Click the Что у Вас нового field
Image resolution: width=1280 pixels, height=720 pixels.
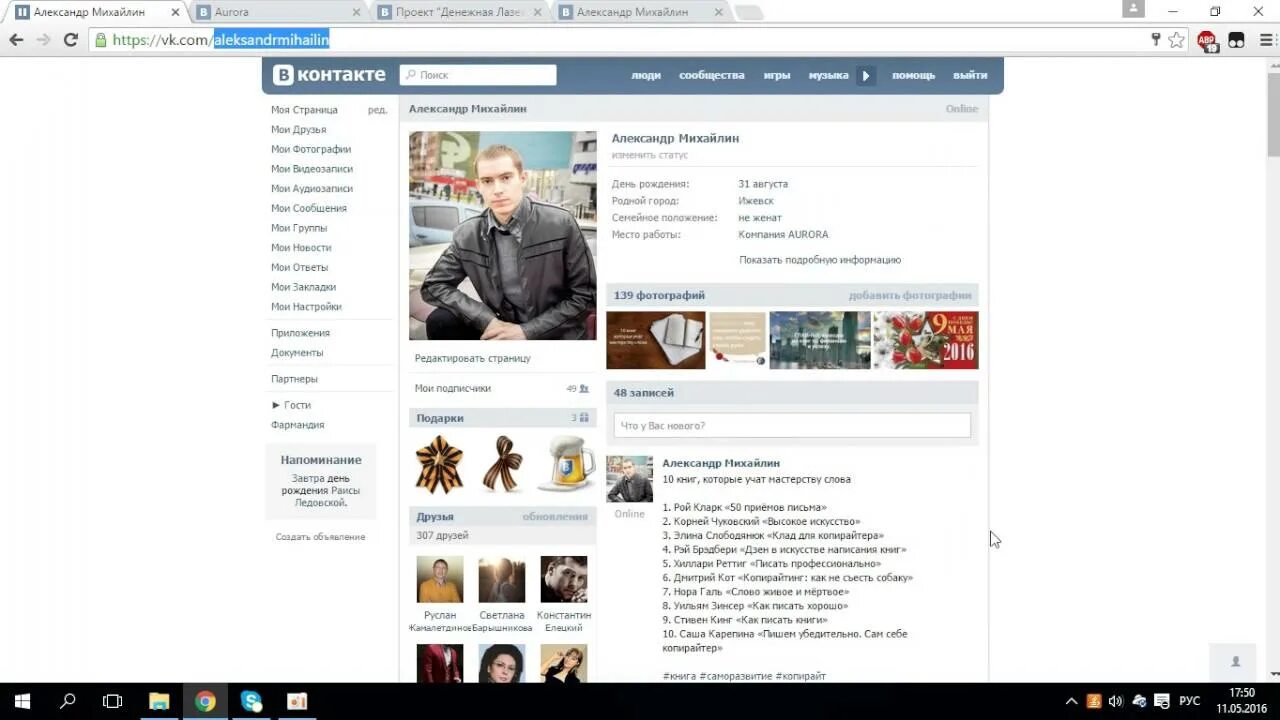tap(792, 425)
